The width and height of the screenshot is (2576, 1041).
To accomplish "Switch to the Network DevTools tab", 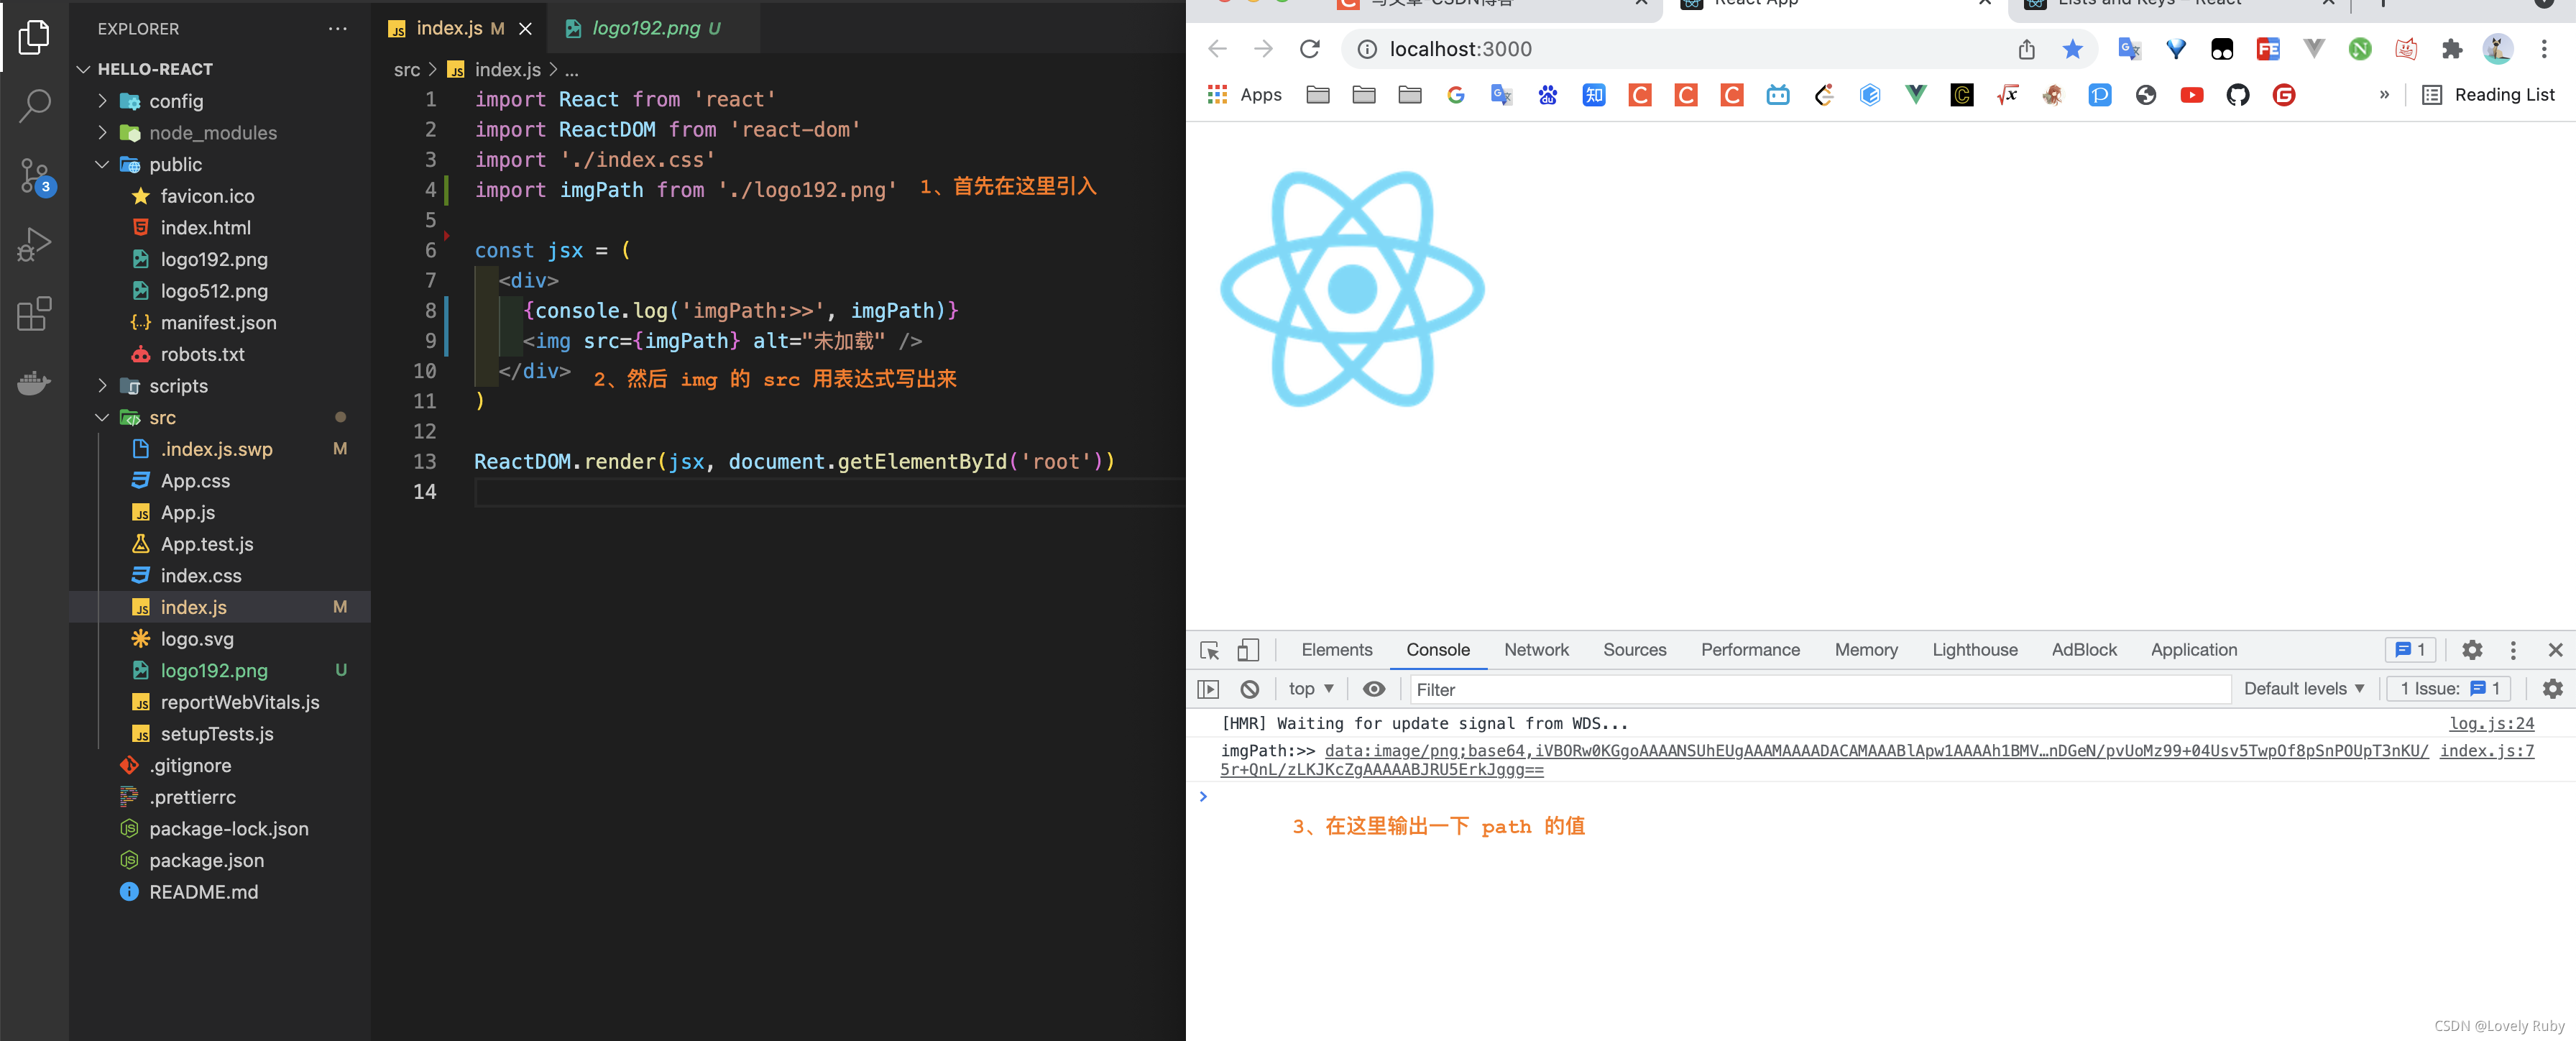I will pos(1536,650).
